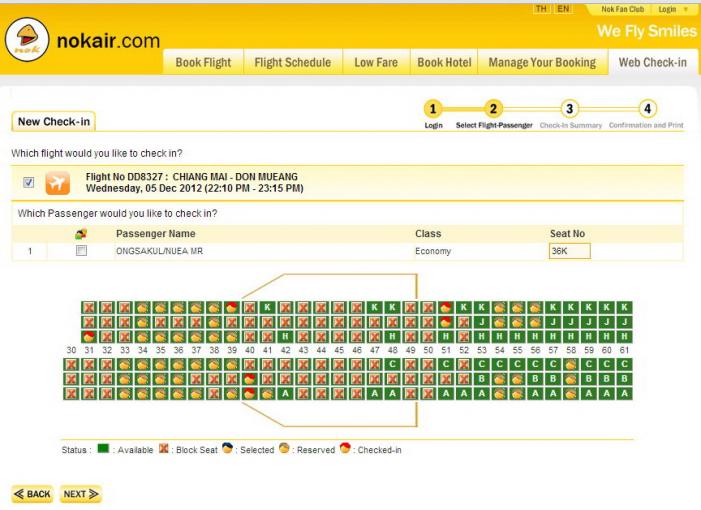701x510 pixels.
Task: Select available seat 47A on seat map
Action: click(374, 394)
